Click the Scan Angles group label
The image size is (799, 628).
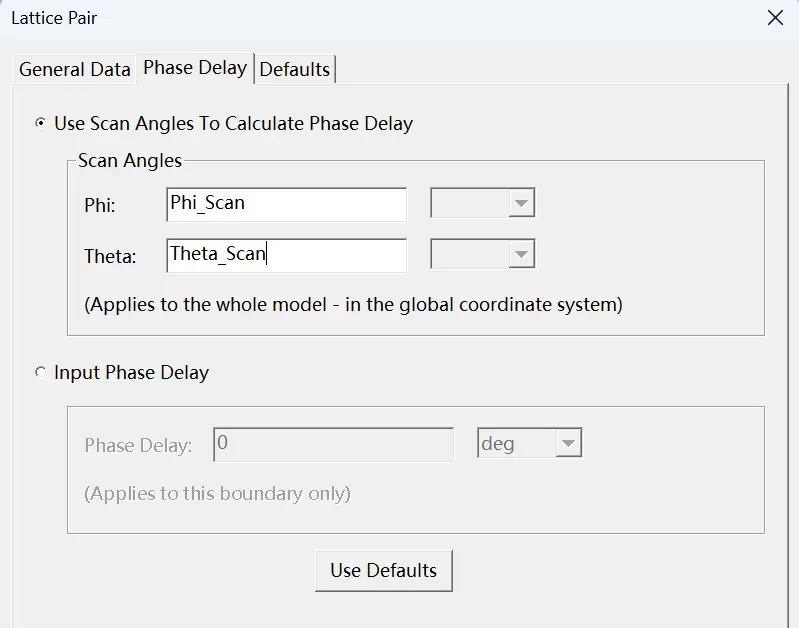coord(130,161)
